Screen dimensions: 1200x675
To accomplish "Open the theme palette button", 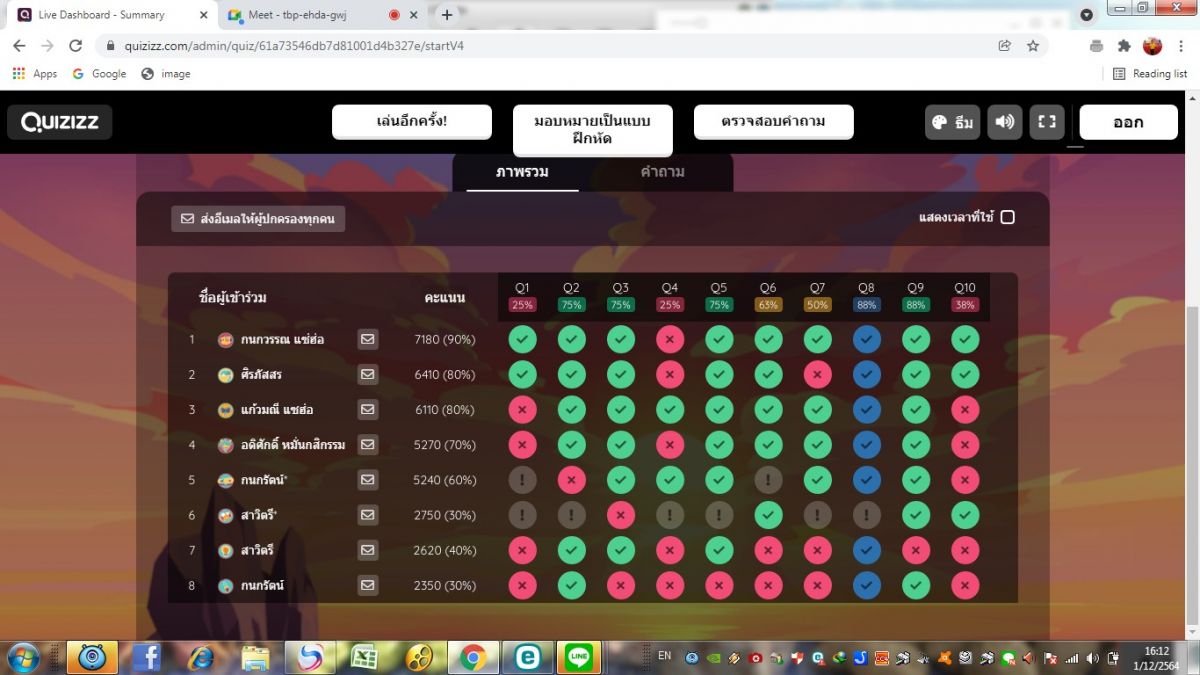I will (x=951, y=122).
